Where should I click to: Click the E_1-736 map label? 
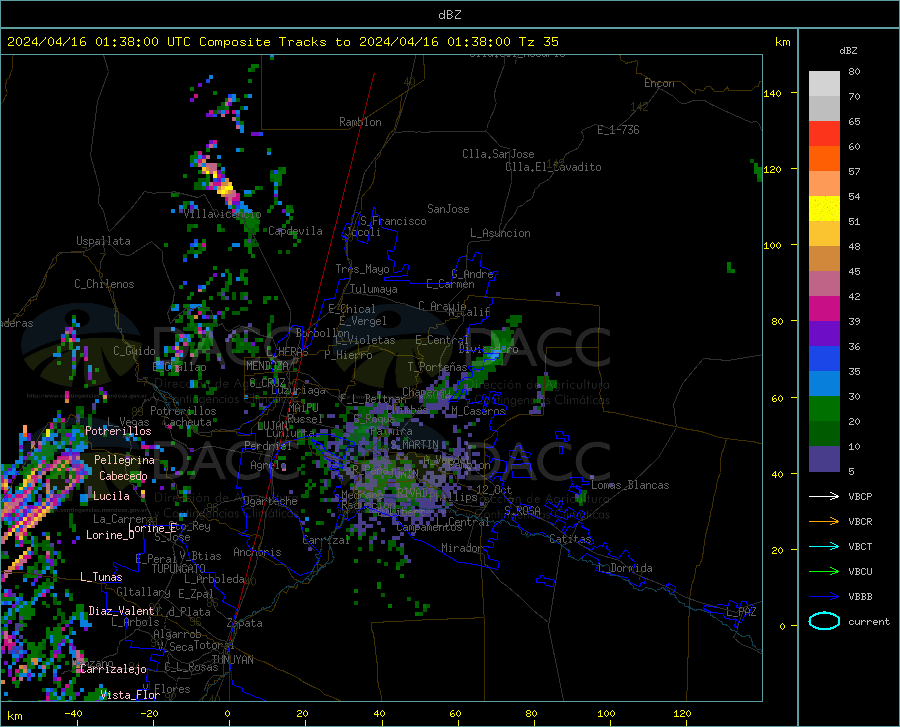[x=618, y=130]
